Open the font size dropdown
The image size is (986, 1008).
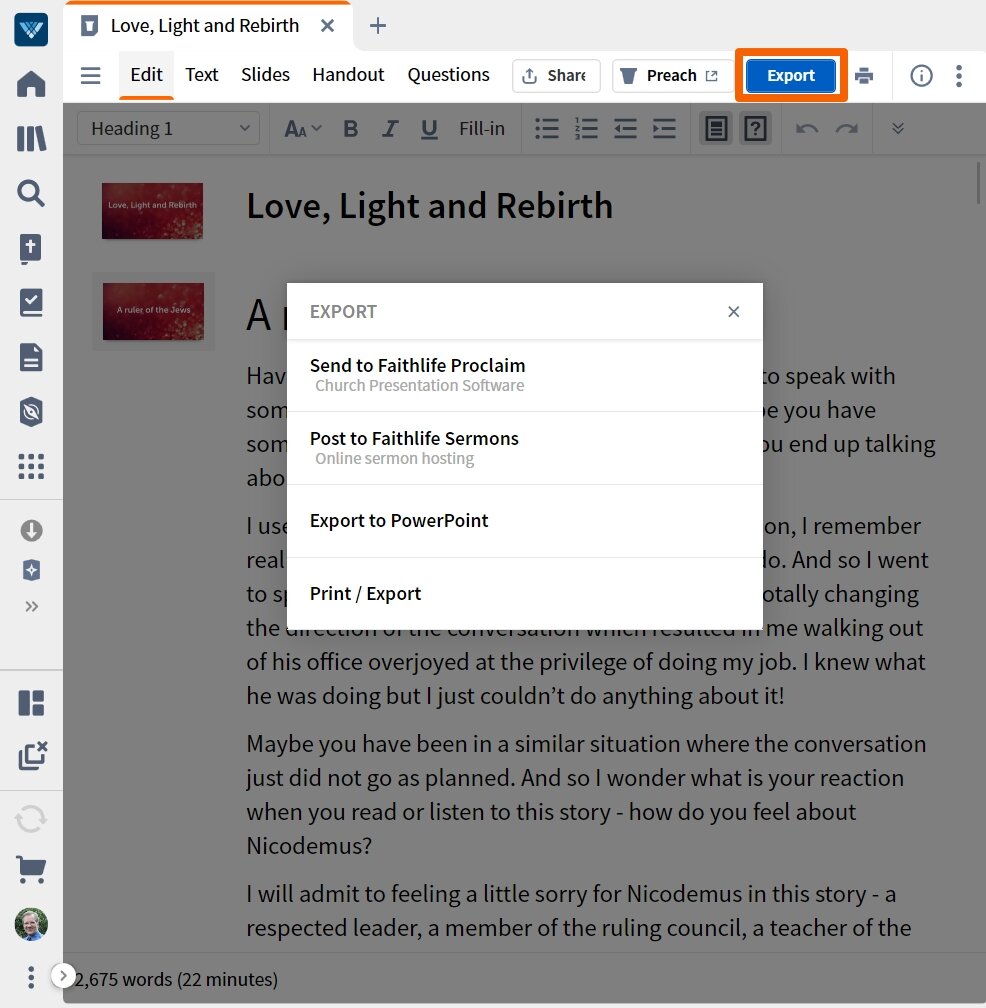tap(303, 129)
